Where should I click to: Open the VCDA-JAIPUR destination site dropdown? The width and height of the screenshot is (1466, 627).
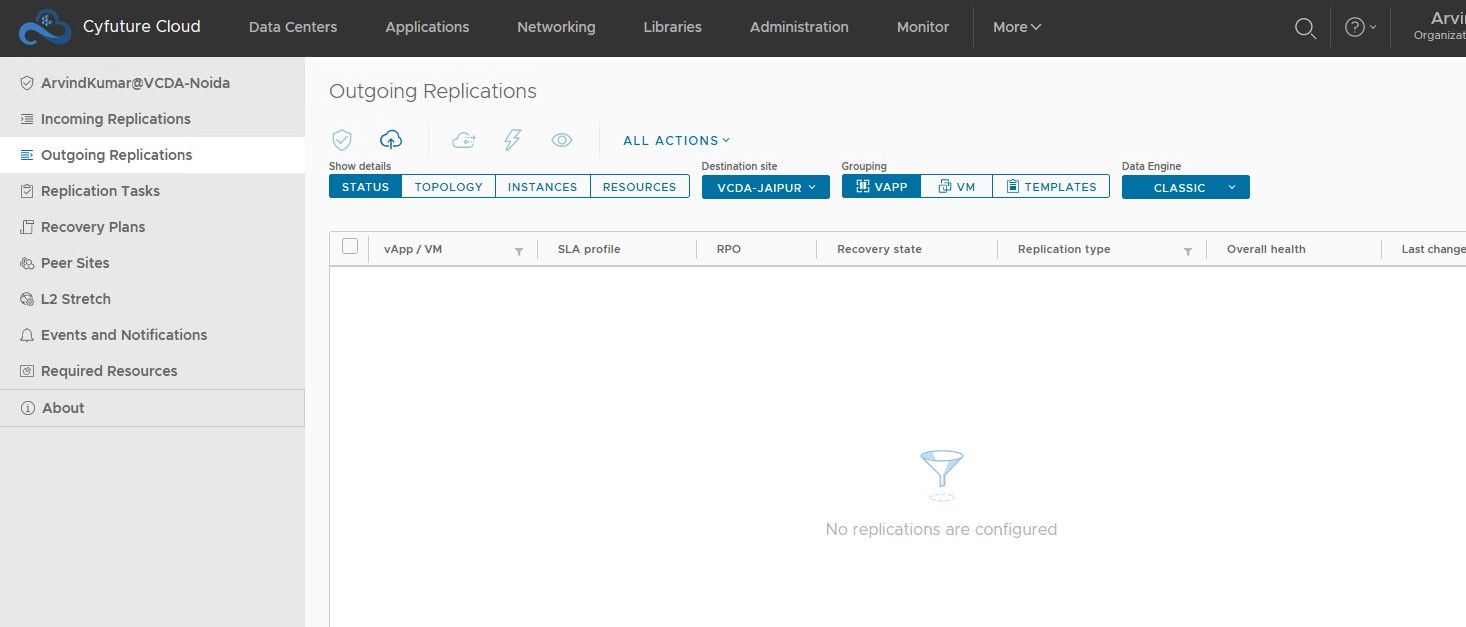click(x=765, y=187)
